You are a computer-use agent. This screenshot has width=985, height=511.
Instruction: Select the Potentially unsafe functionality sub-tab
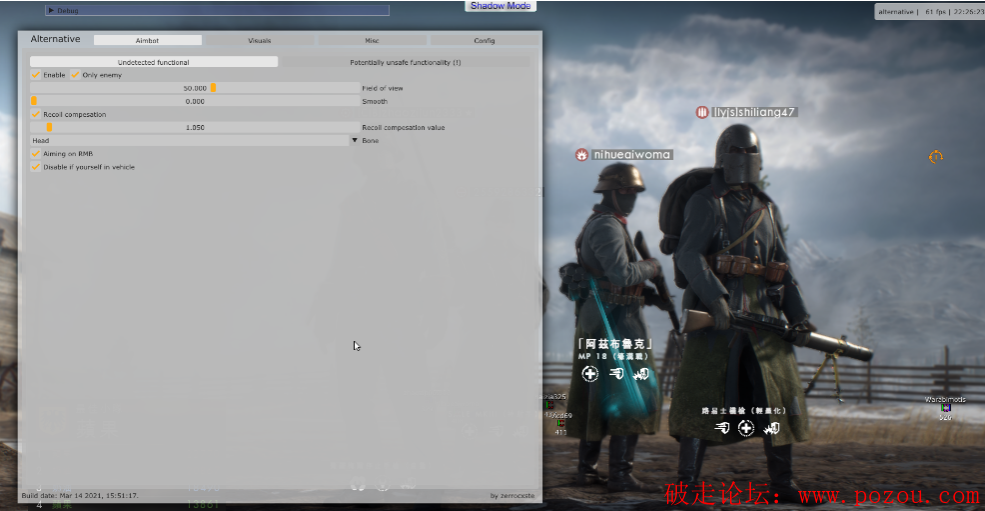click(405, 62)
